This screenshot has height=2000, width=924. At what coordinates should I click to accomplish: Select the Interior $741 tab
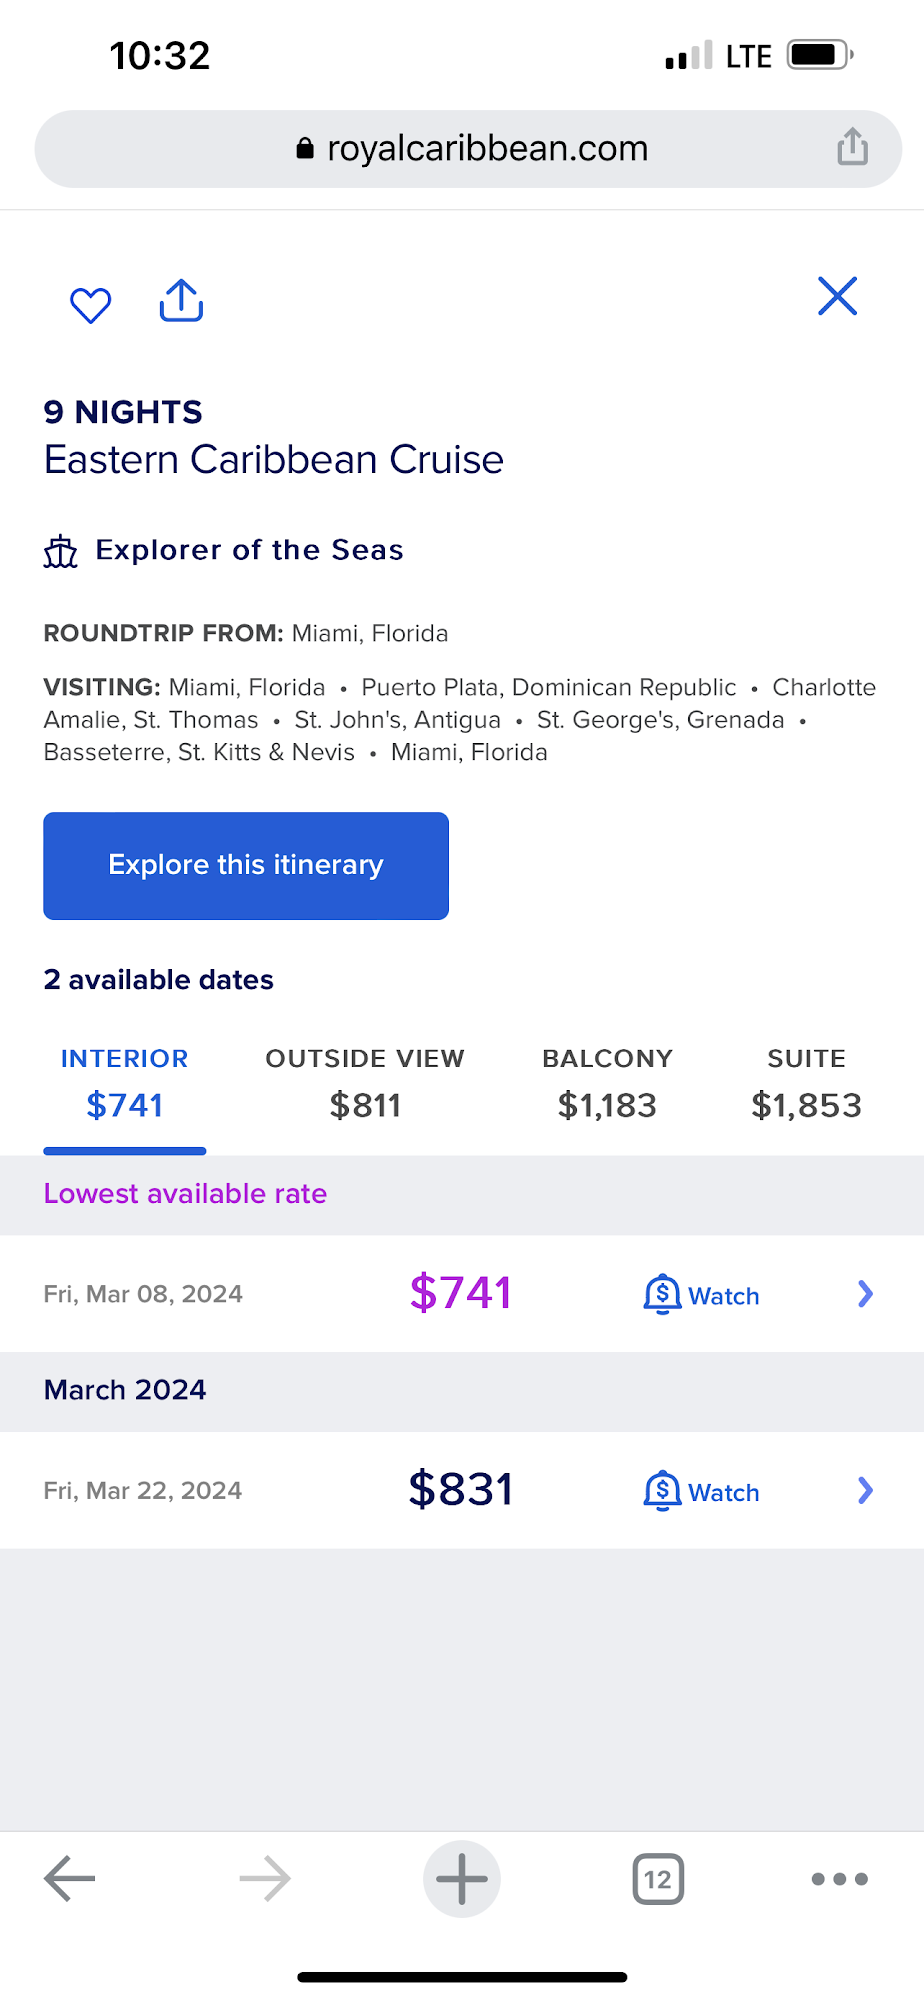coord(125,1085)
